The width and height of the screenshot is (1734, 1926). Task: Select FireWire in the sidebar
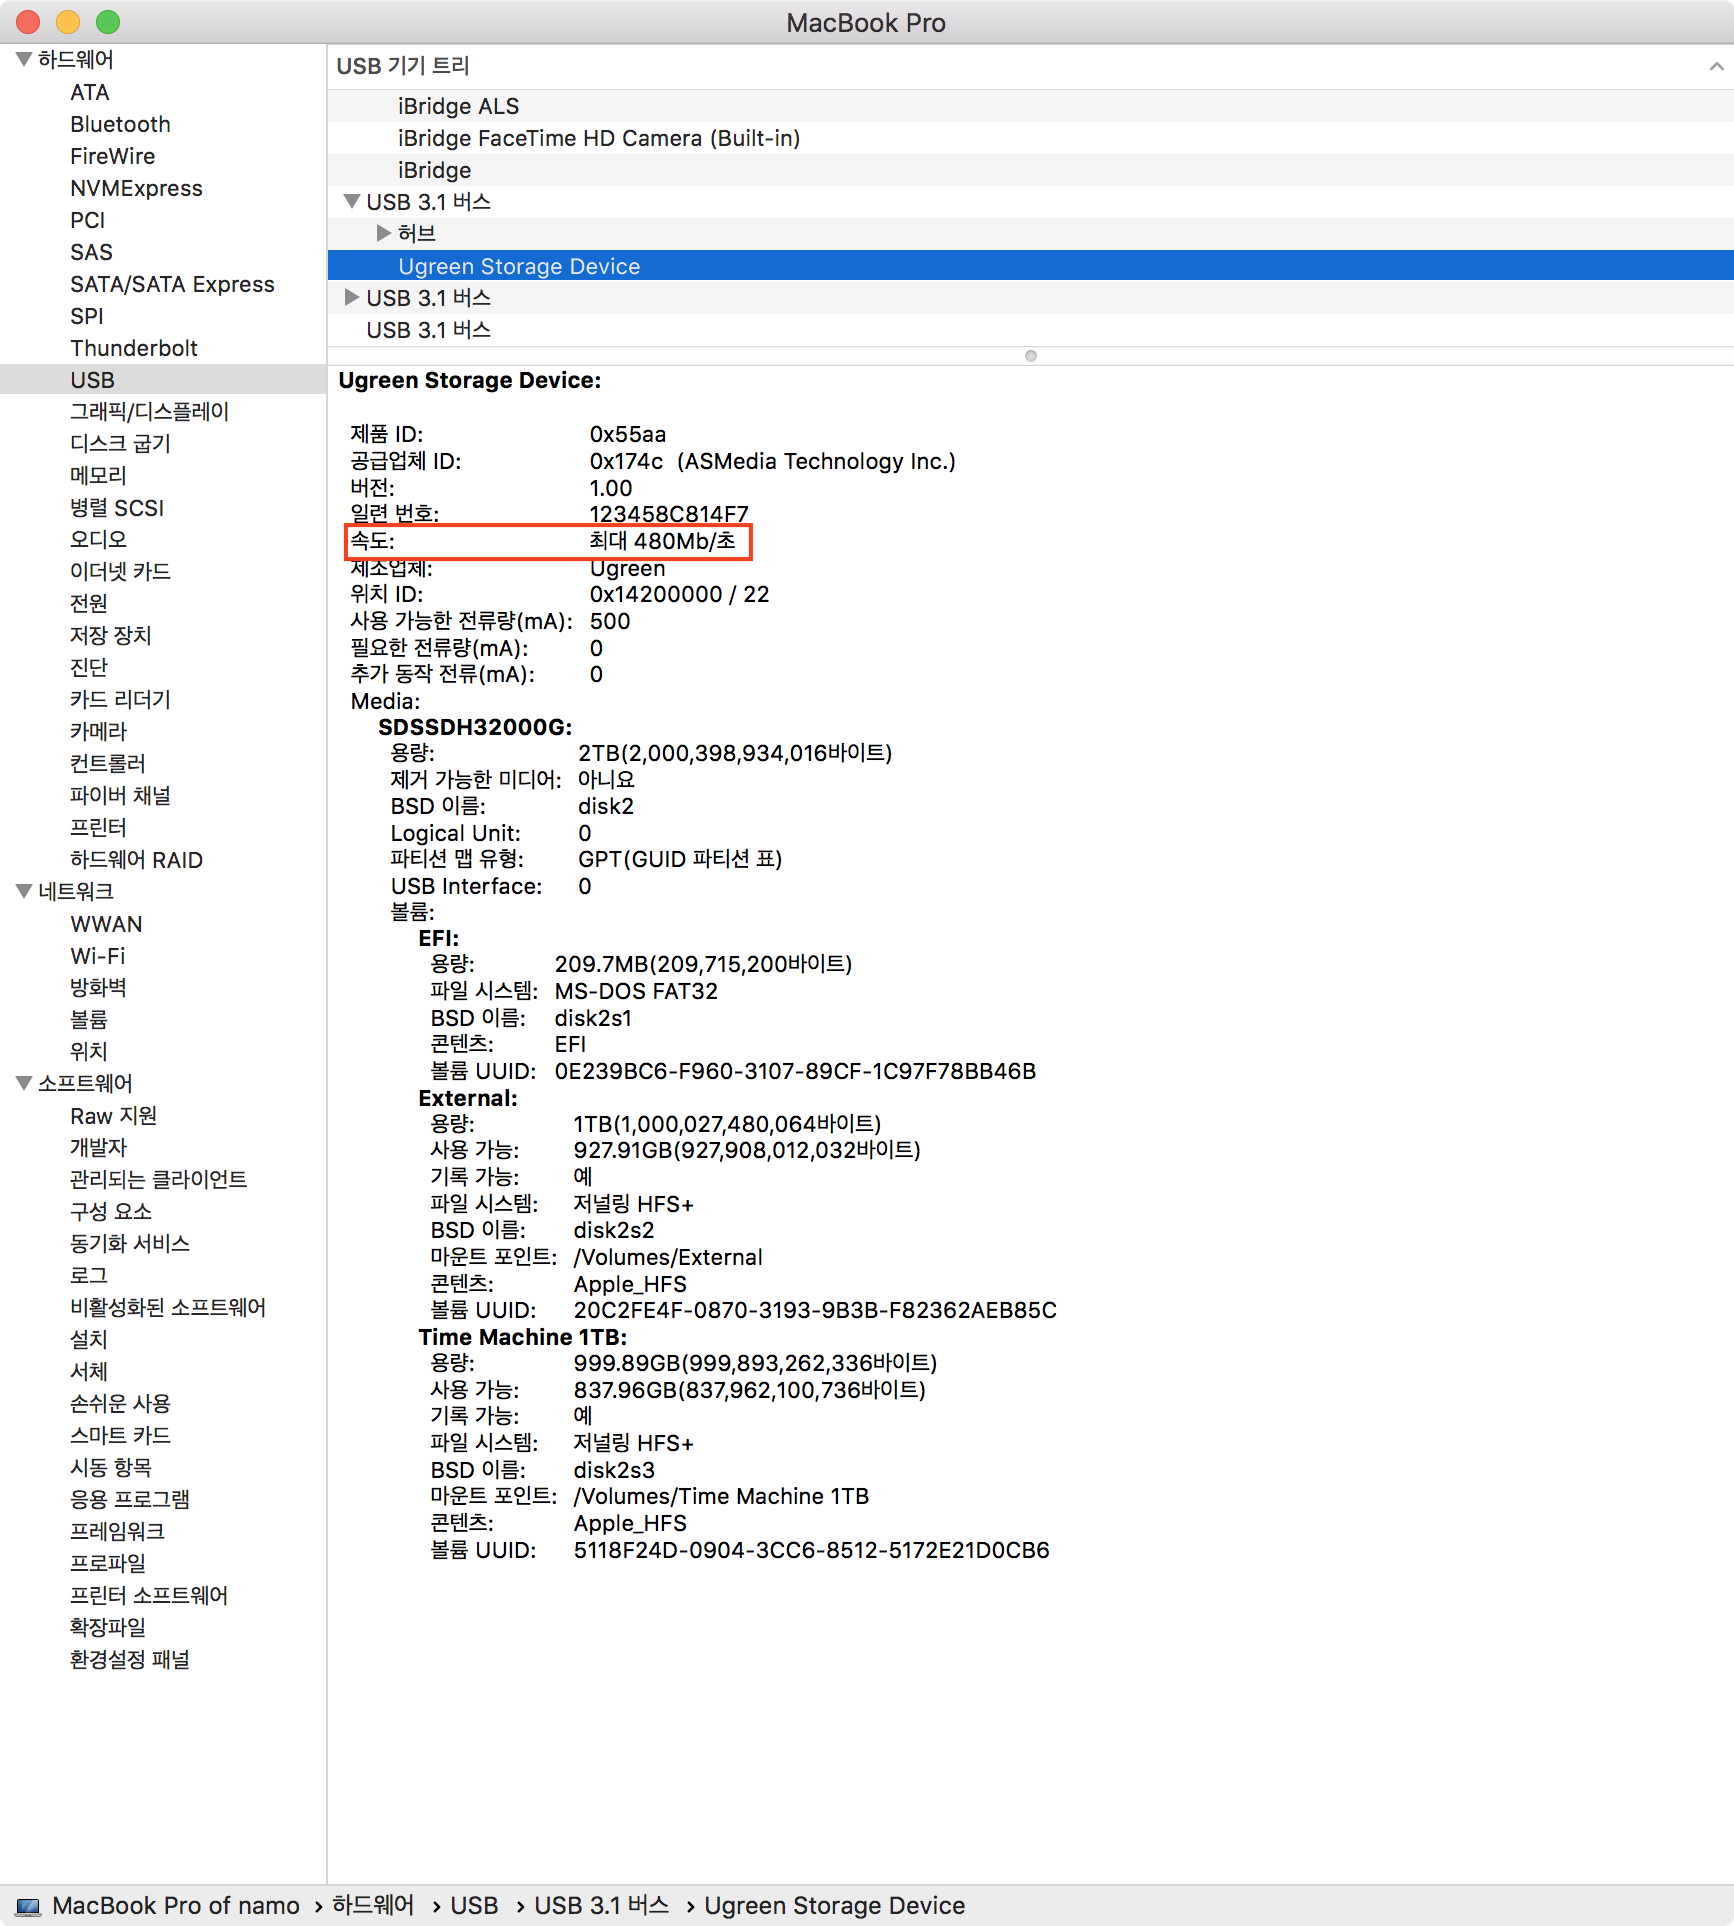click(x=112, y=156)
